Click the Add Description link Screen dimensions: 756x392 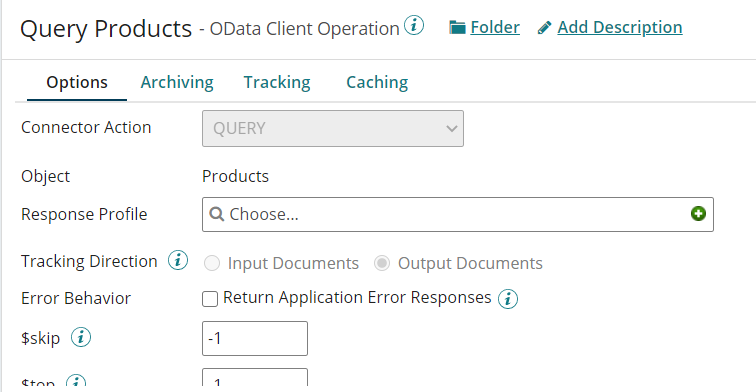coord(620,27)
